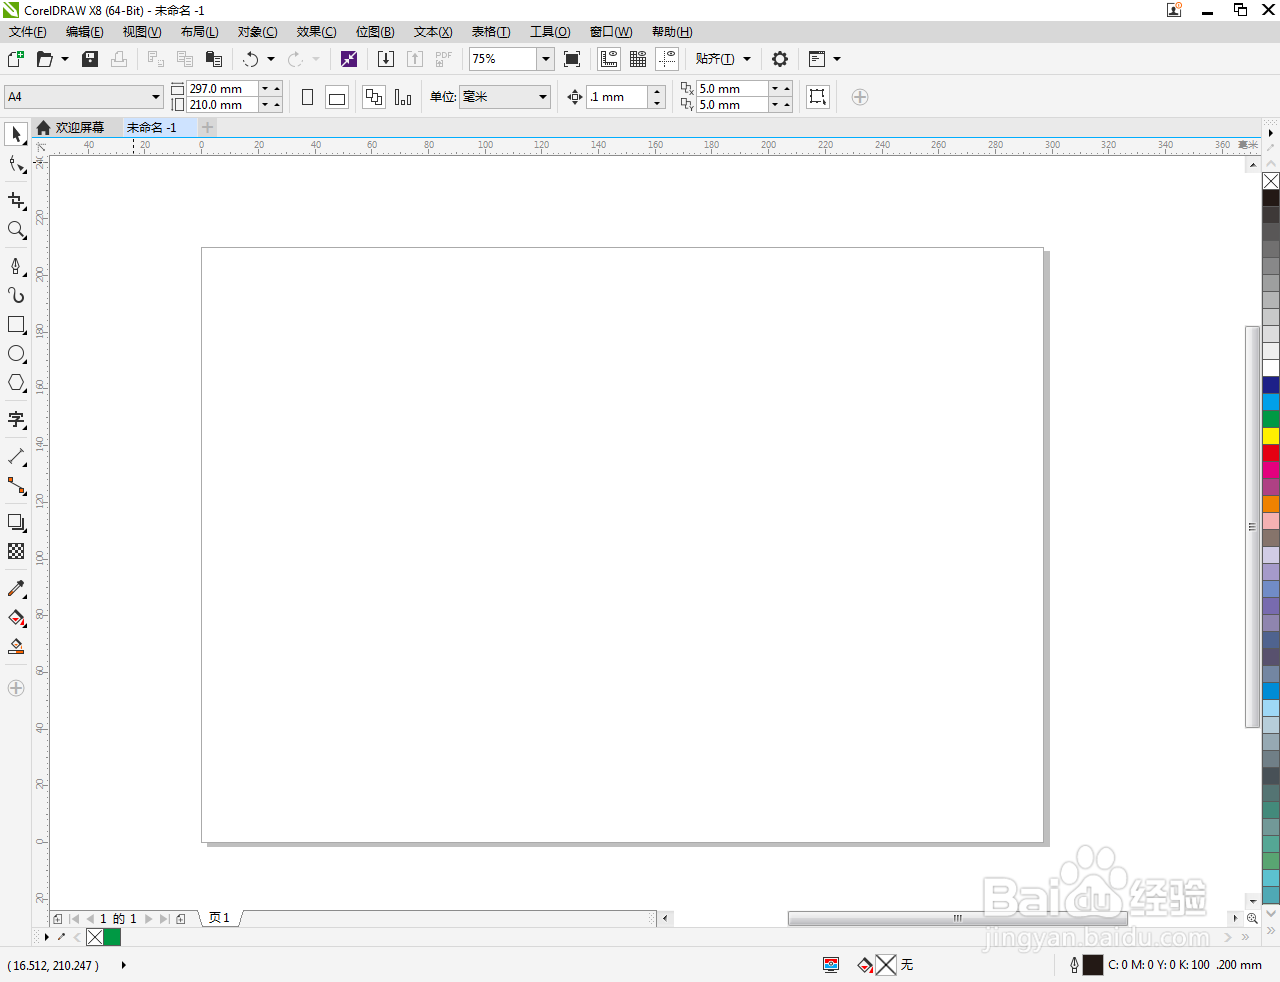Select the Pick tool
The height and width of the screenshot is (982, 1280).
coord(16,134)
